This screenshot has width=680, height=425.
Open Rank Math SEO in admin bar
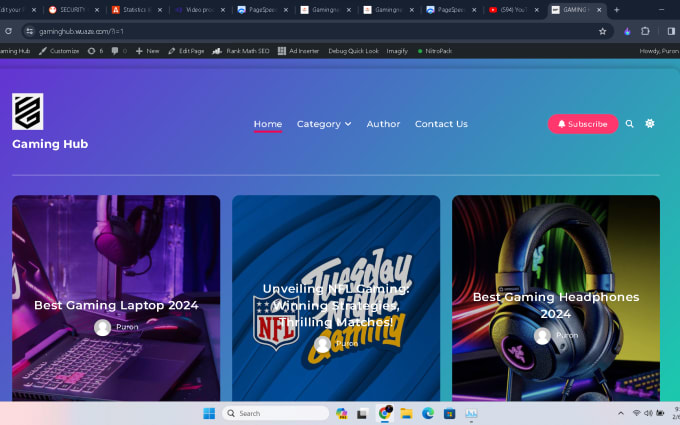point(241,51)
